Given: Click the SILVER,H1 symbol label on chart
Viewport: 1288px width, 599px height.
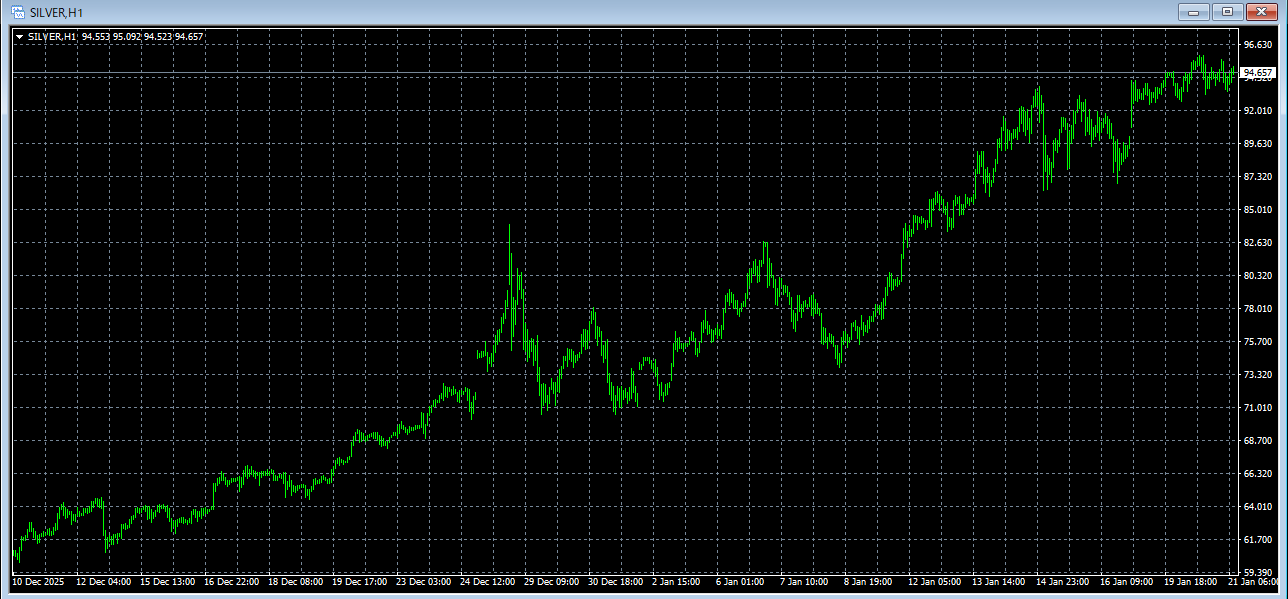Looking at the screenshot, I should (52, 37).
